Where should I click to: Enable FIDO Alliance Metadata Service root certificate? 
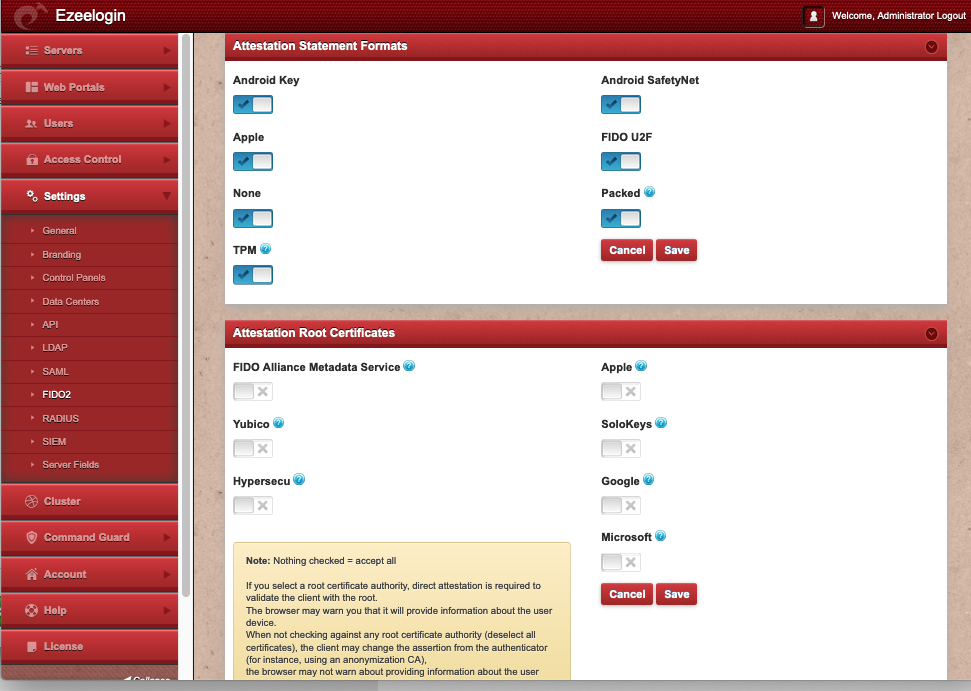[x=253, y=391]
